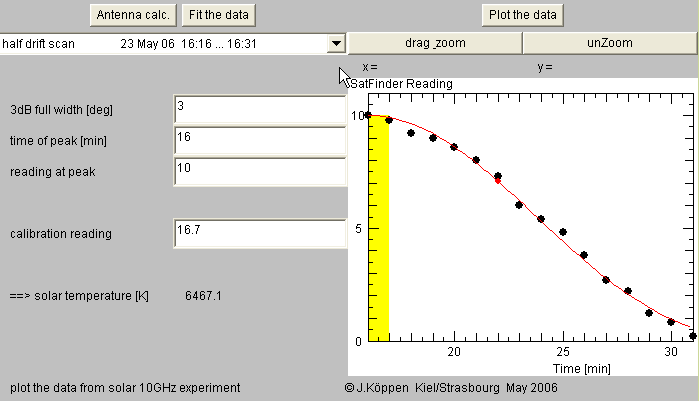Viewport: 699px width, 401px height.
Task: Focus the reading at peak input field
Action: click(260, 172)
